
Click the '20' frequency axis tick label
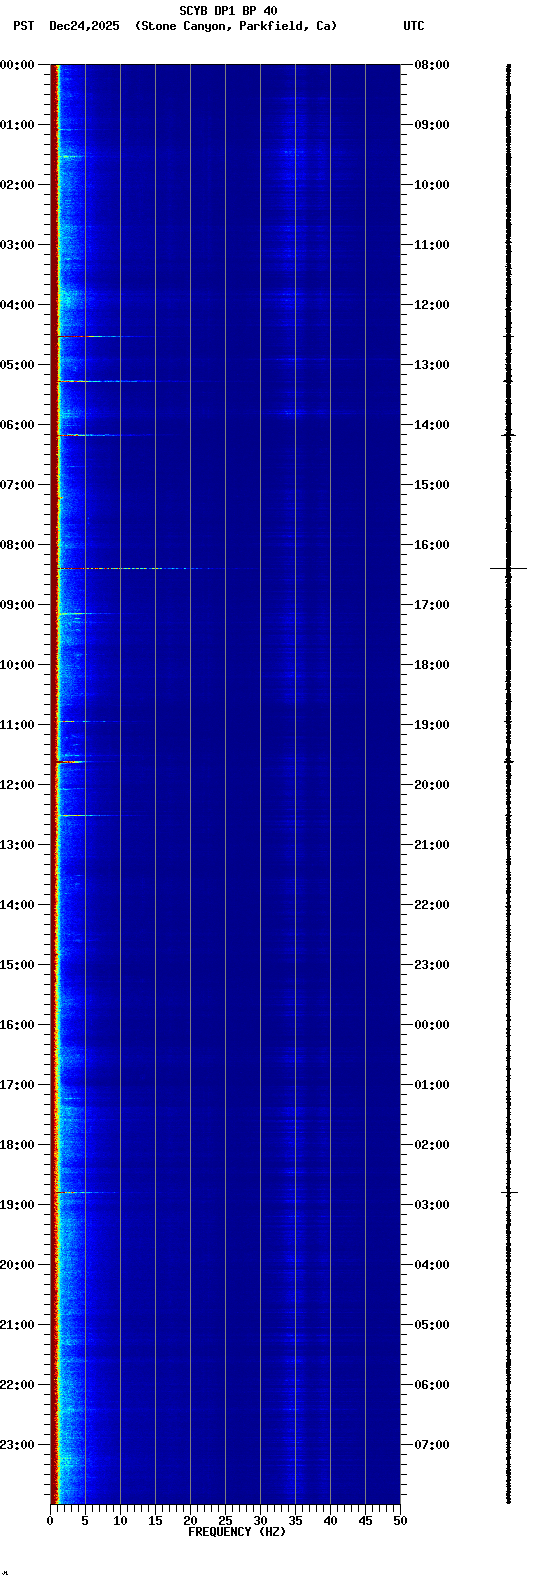click(x=190, y=1521)
